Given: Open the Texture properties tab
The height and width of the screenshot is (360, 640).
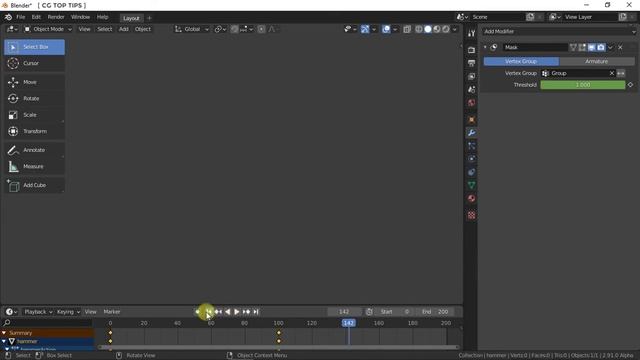Looking at the screenshot, I should tap(471, 215).
